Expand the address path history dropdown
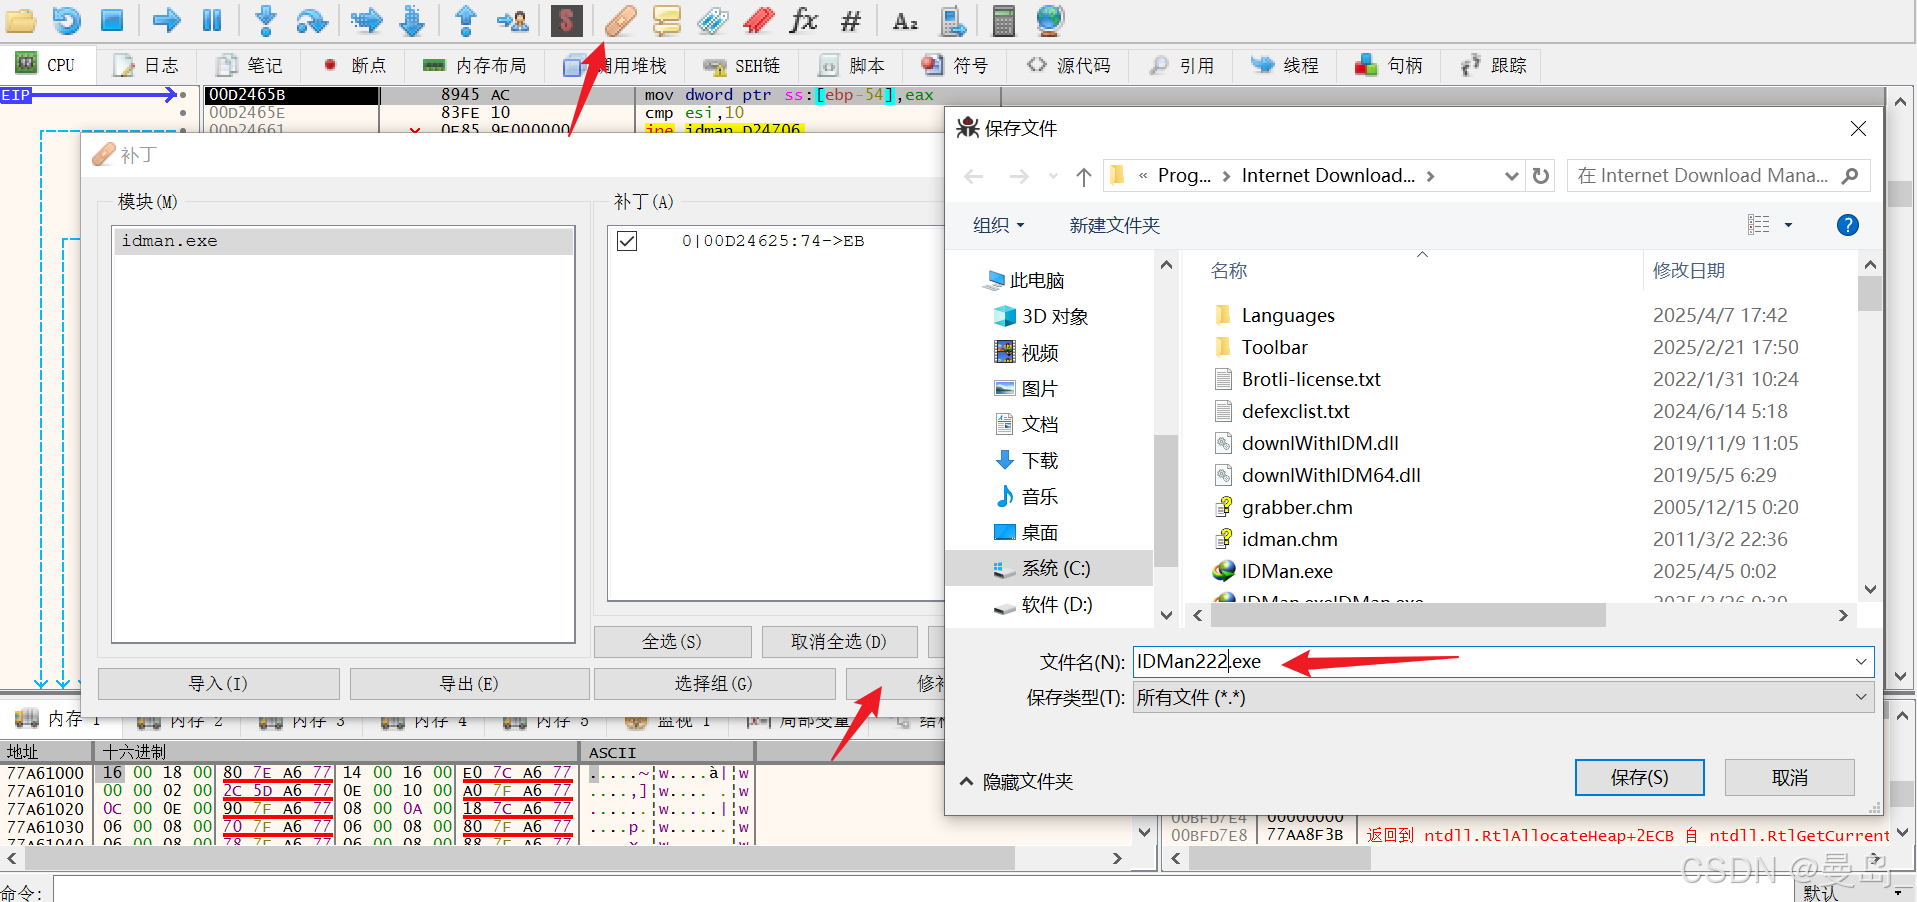1917x902 pixels. pyautogui.click(x=1511, y=176)
